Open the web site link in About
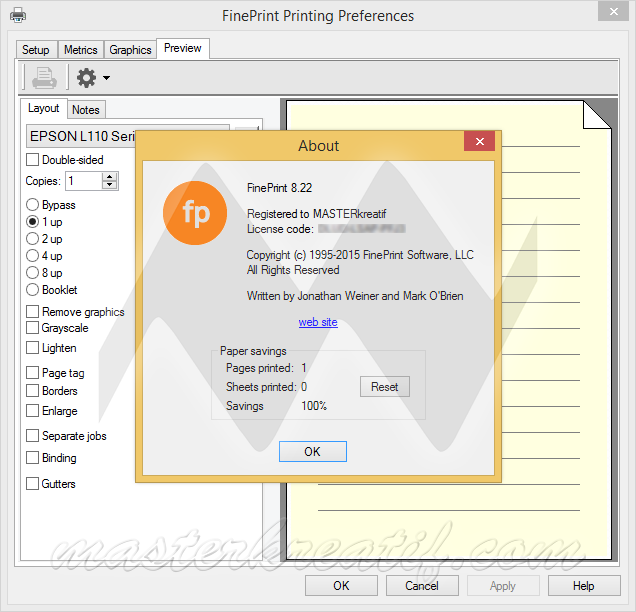This screenshot has width=636, height=612. 318,322
